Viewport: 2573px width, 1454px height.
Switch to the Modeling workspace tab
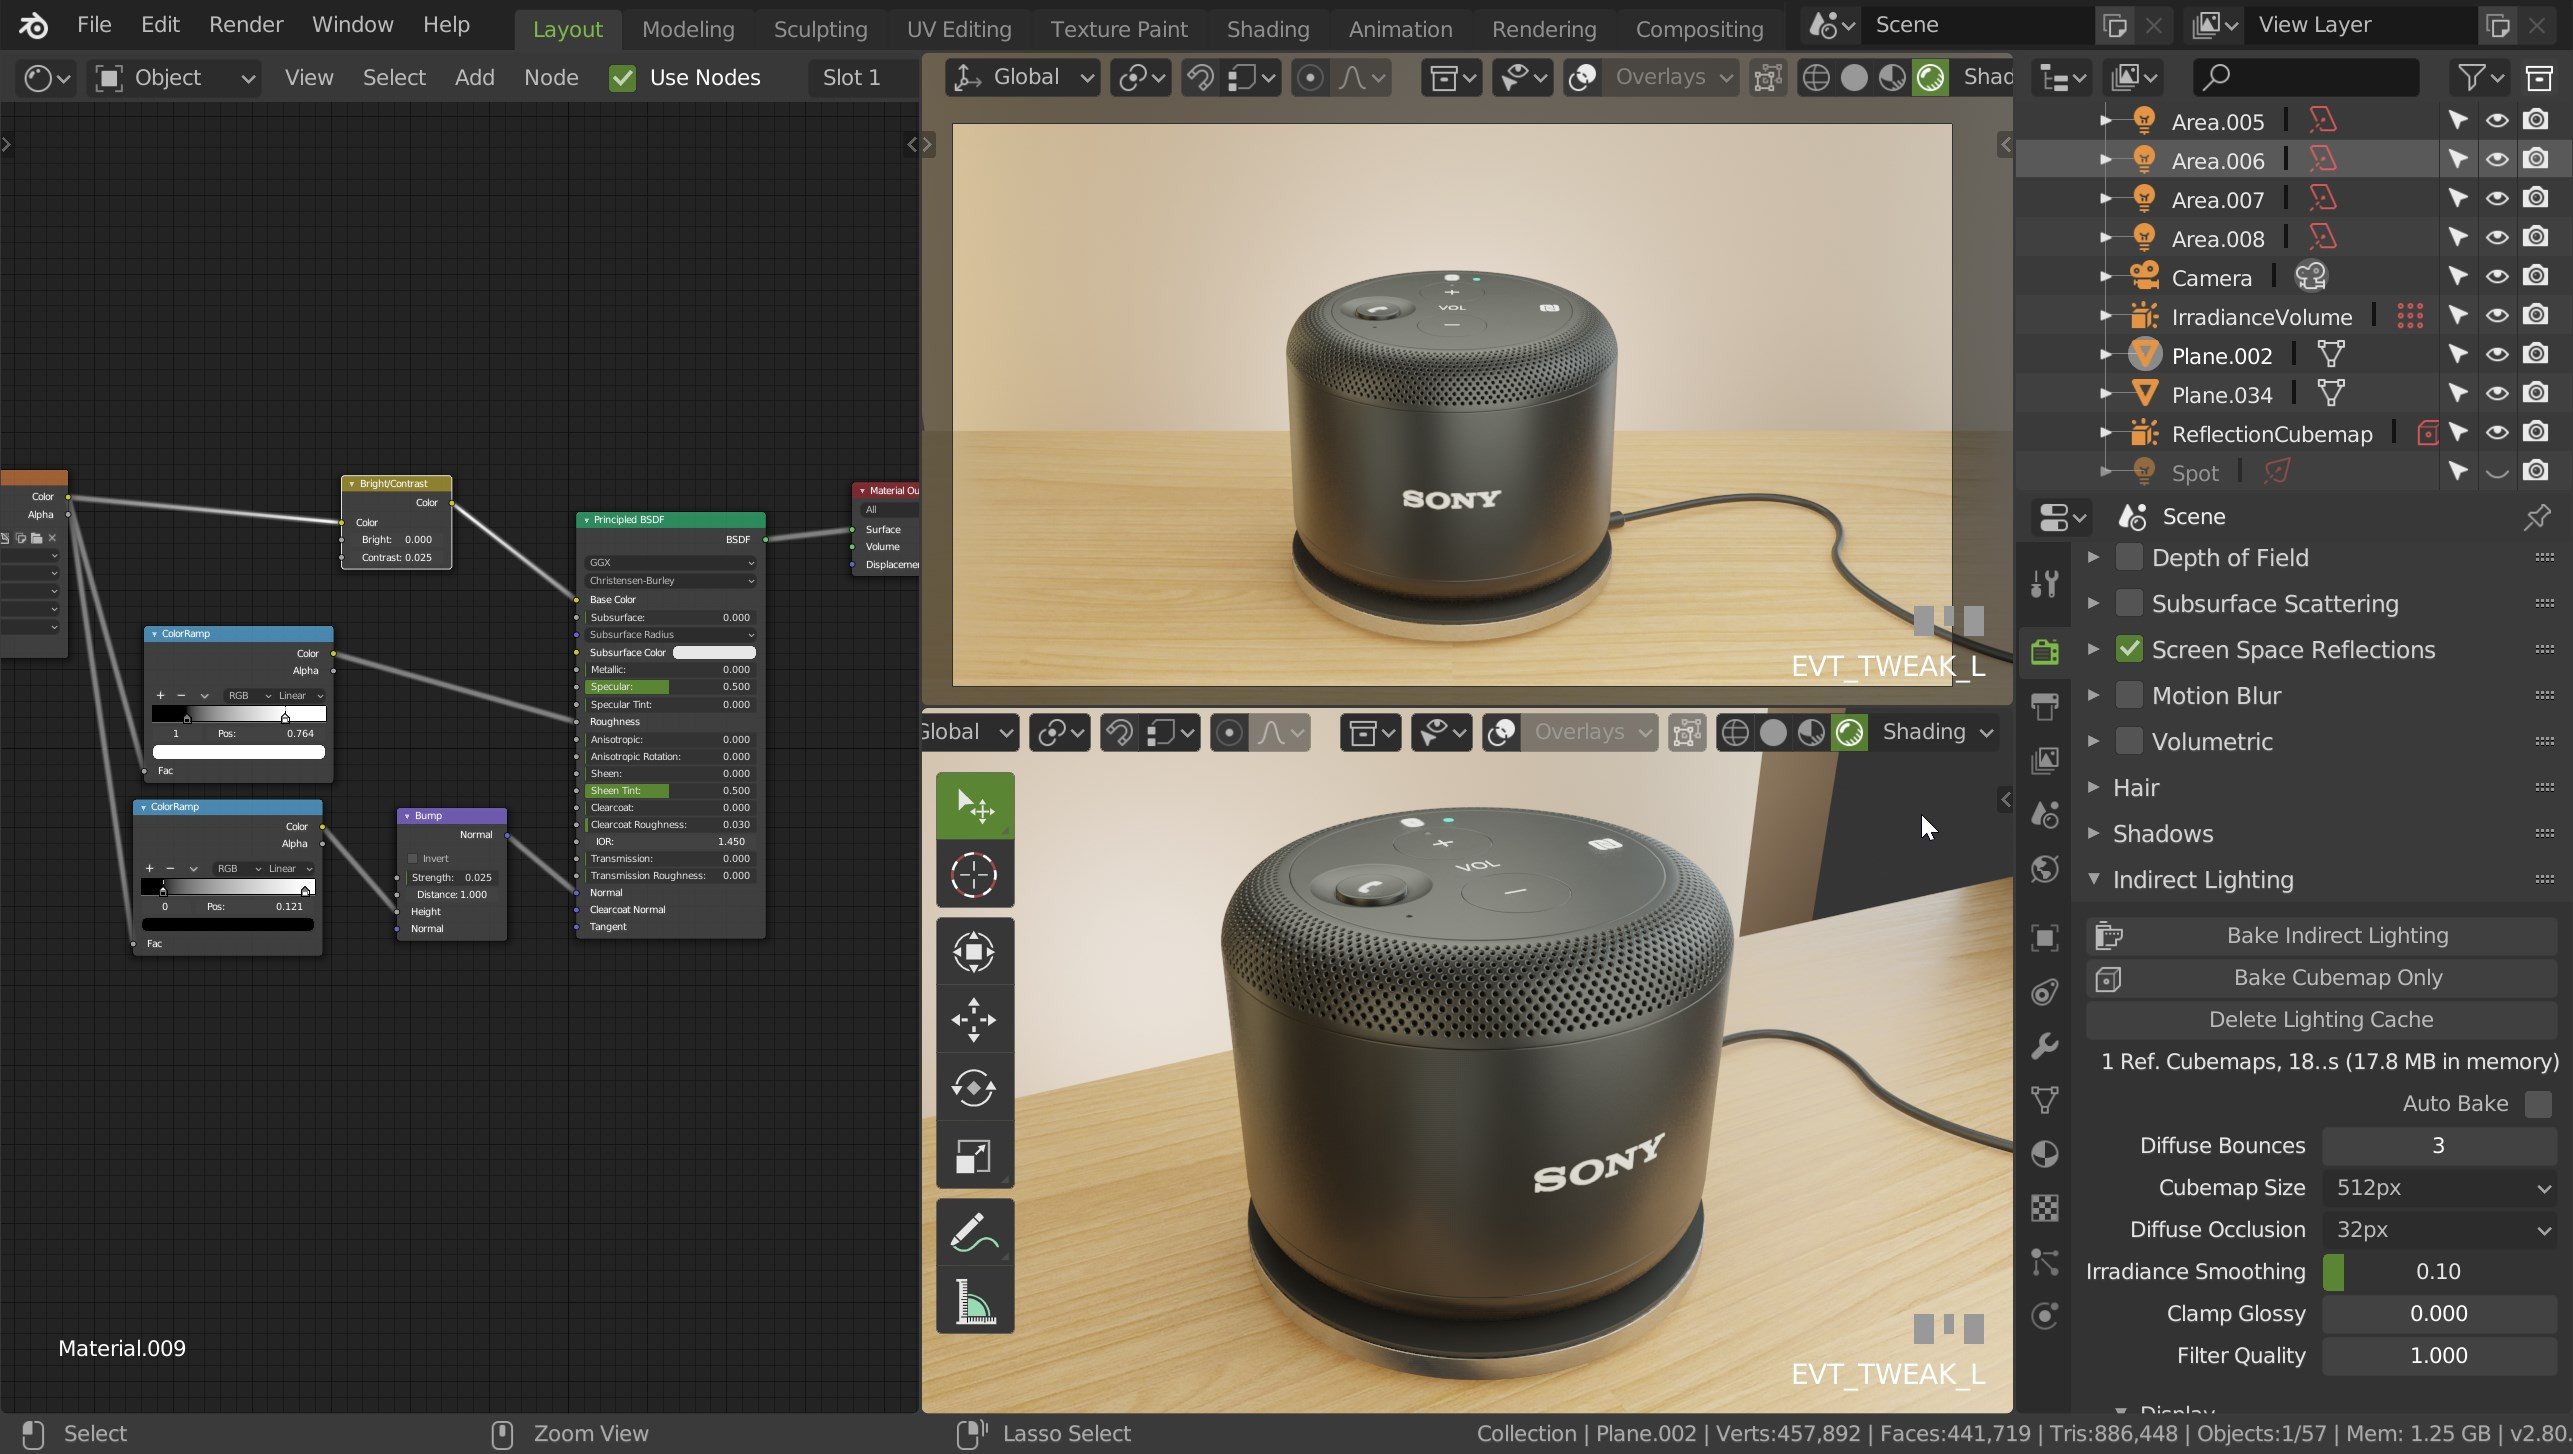click(688, 29)
